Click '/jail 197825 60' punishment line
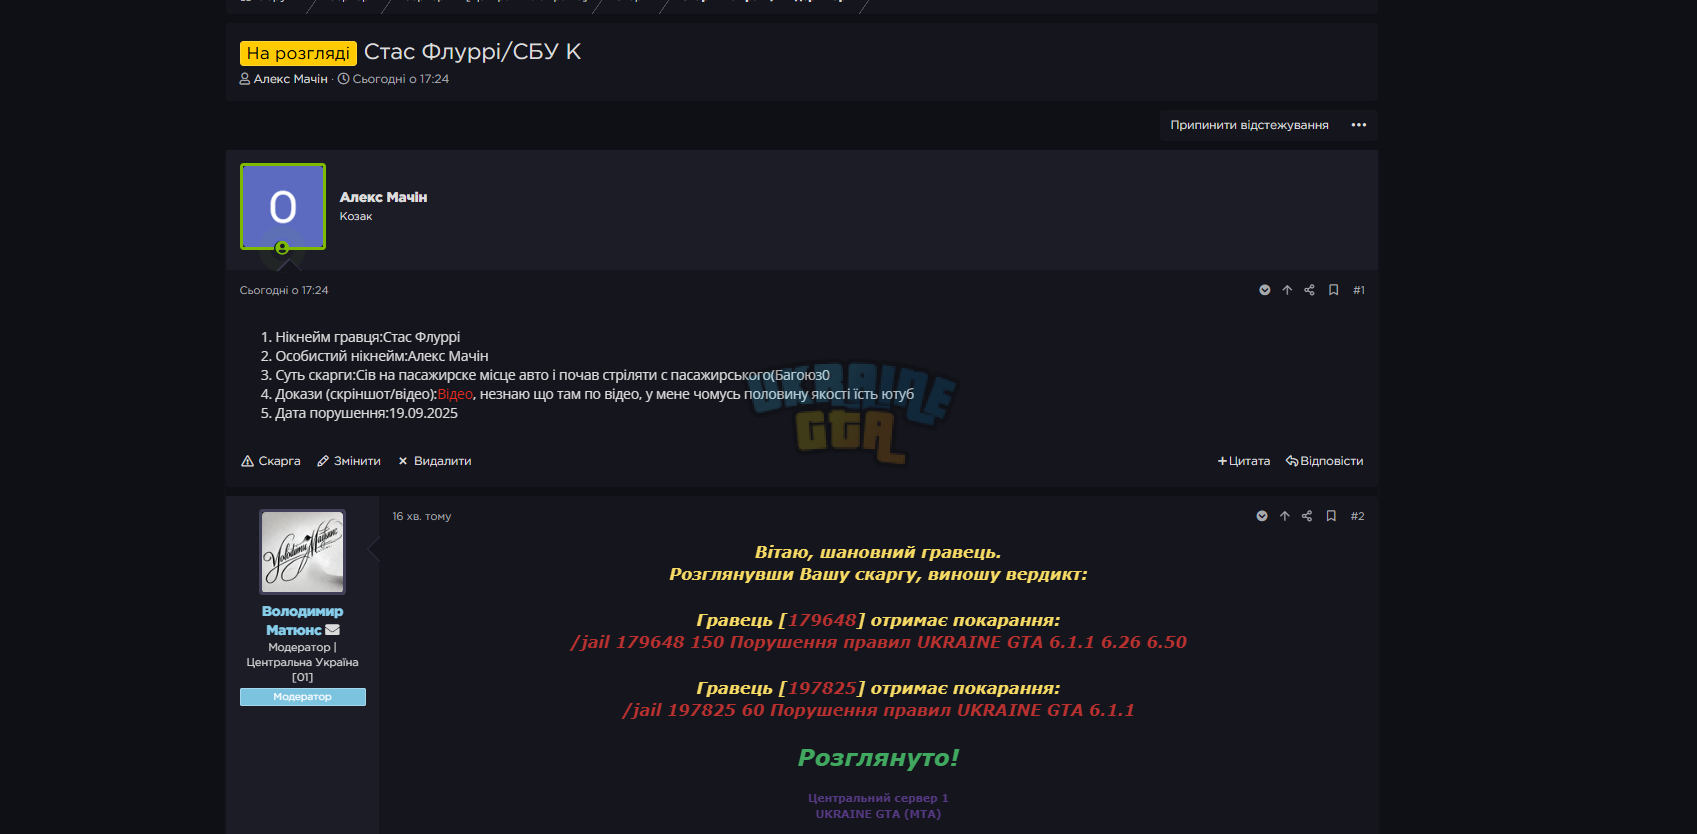1697x834 pixels. tap(878, 710)
